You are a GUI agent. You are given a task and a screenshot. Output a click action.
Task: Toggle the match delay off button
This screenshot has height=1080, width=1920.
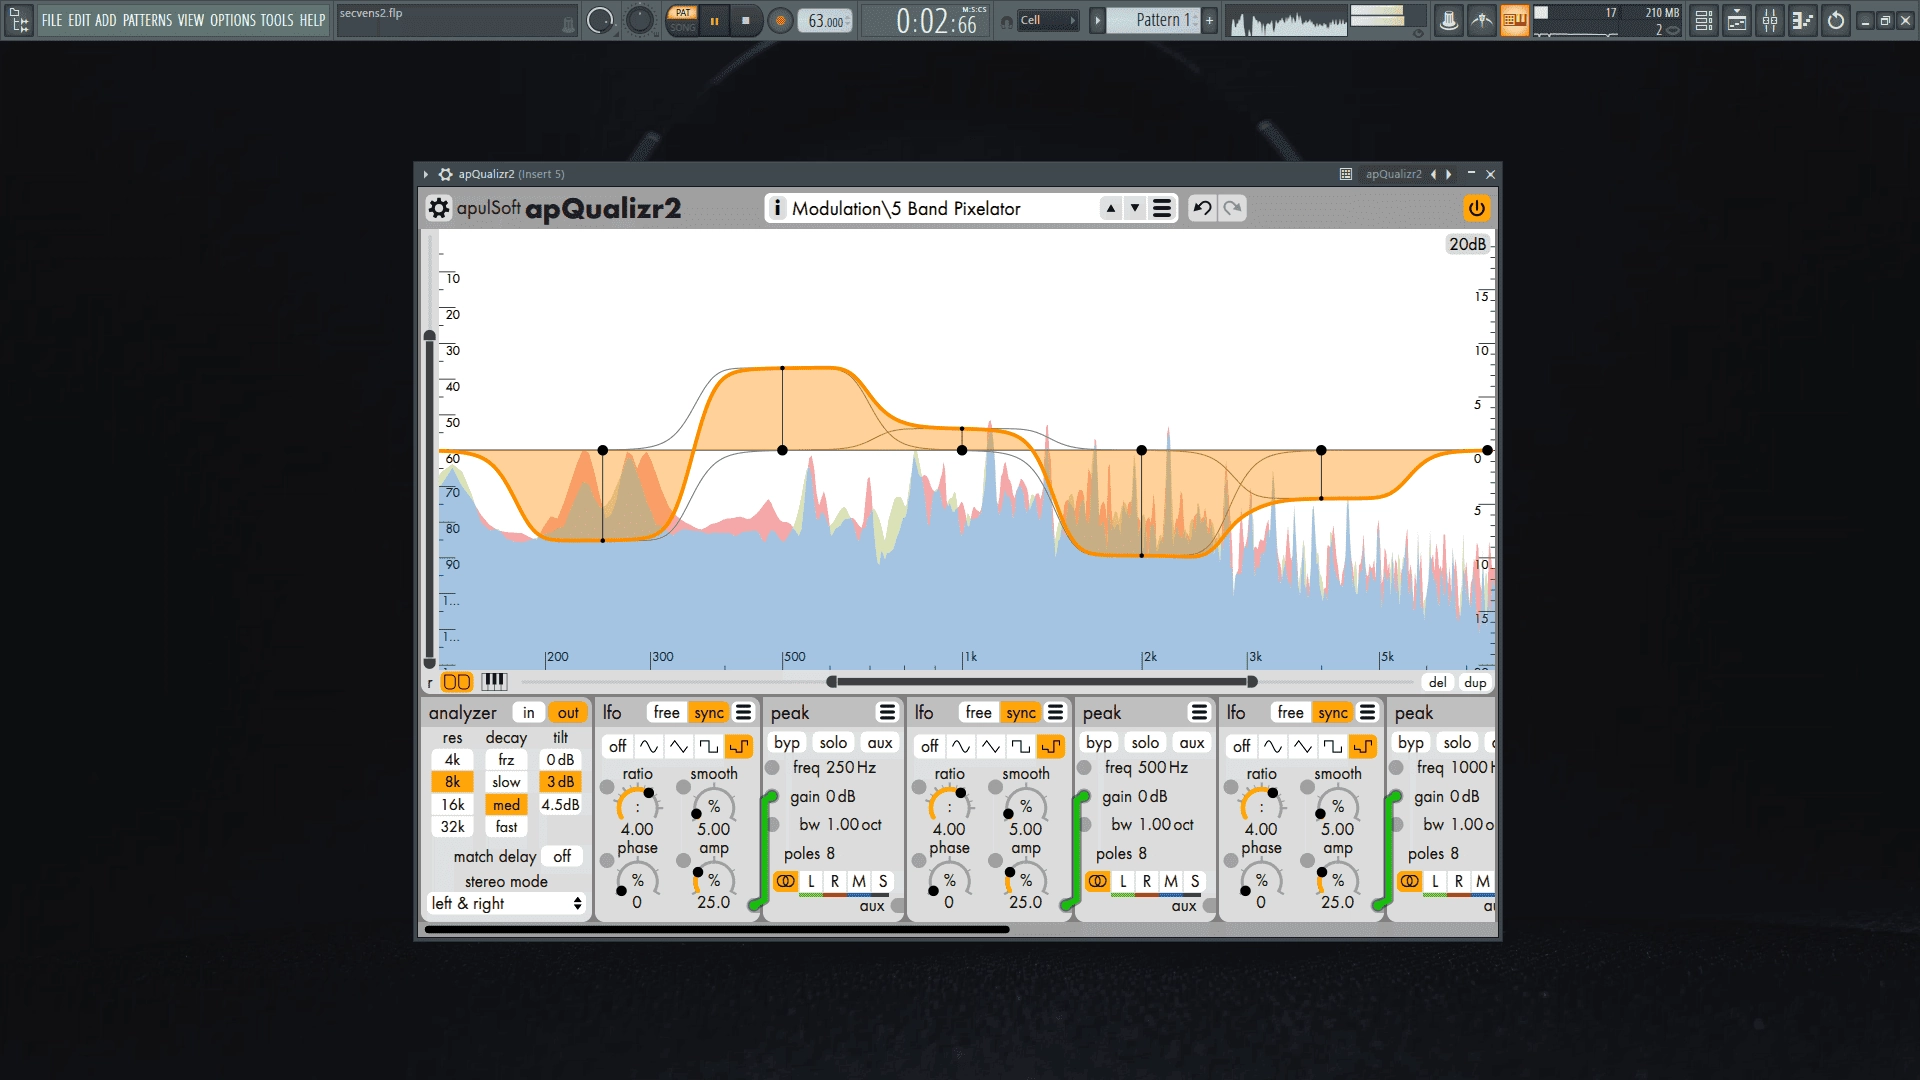click(x=562, y=856)
